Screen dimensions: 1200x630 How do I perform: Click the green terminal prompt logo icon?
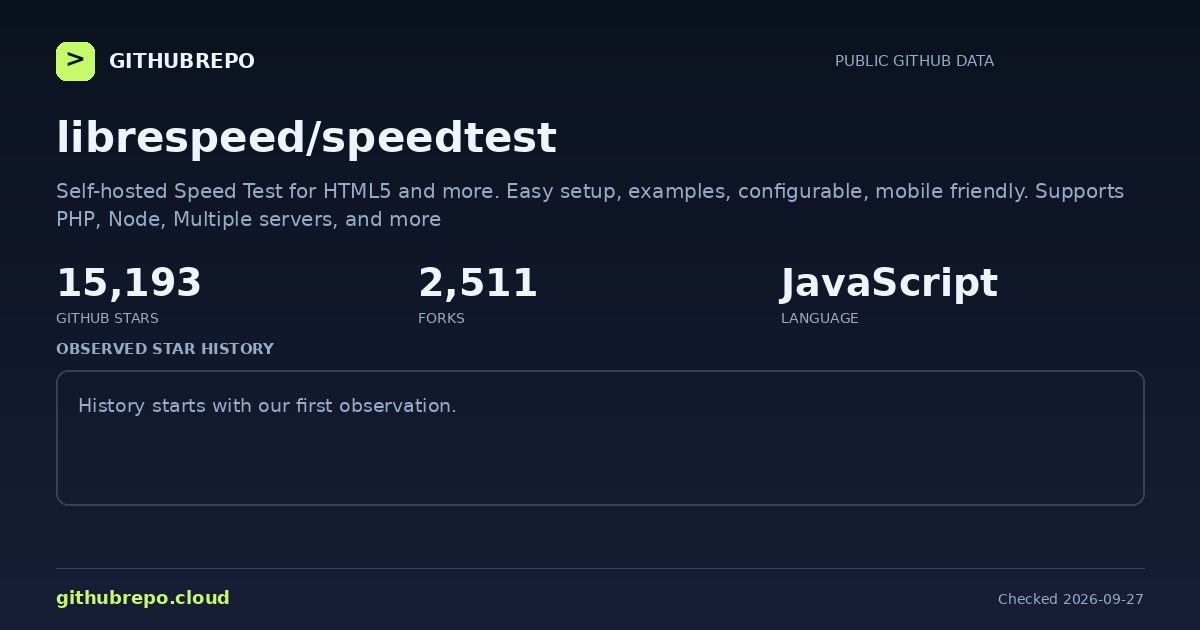75,61
